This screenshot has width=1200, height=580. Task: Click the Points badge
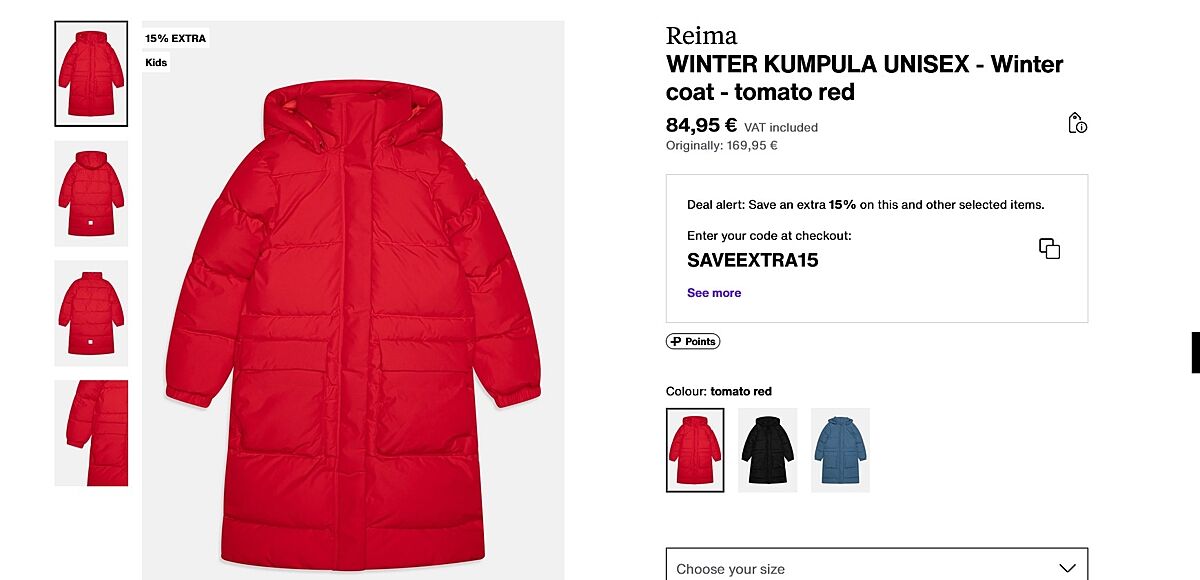tap(693, 342)
